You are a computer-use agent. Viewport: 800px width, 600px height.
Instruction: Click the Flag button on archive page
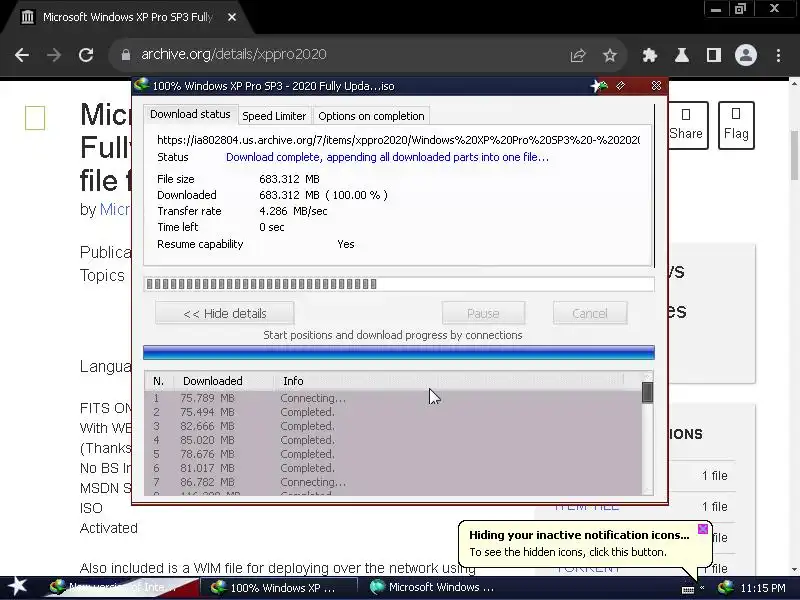coord(736,125)
